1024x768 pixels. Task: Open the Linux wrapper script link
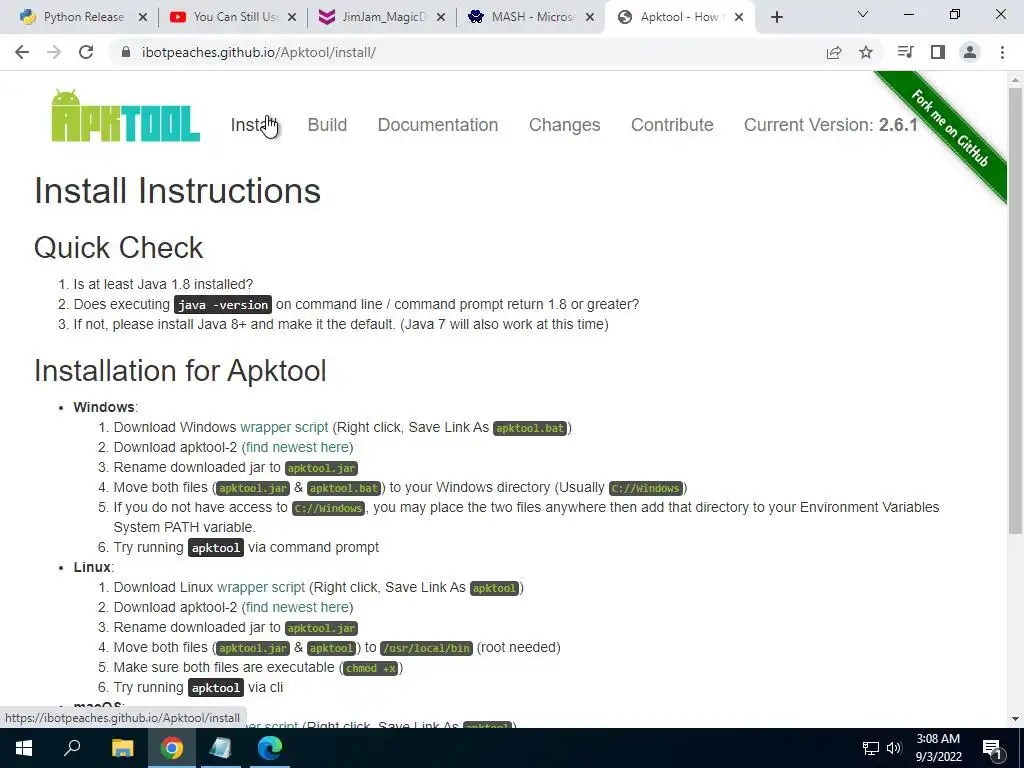point(261,587)
